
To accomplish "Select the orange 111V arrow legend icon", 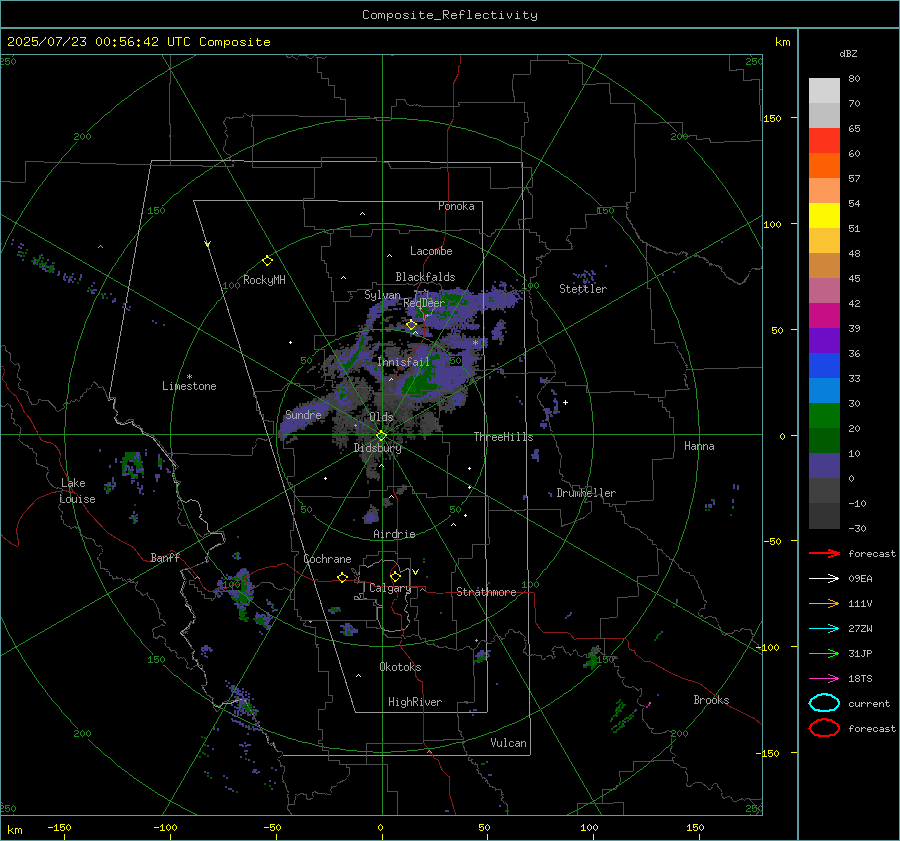I will click(x=824, y=603).
